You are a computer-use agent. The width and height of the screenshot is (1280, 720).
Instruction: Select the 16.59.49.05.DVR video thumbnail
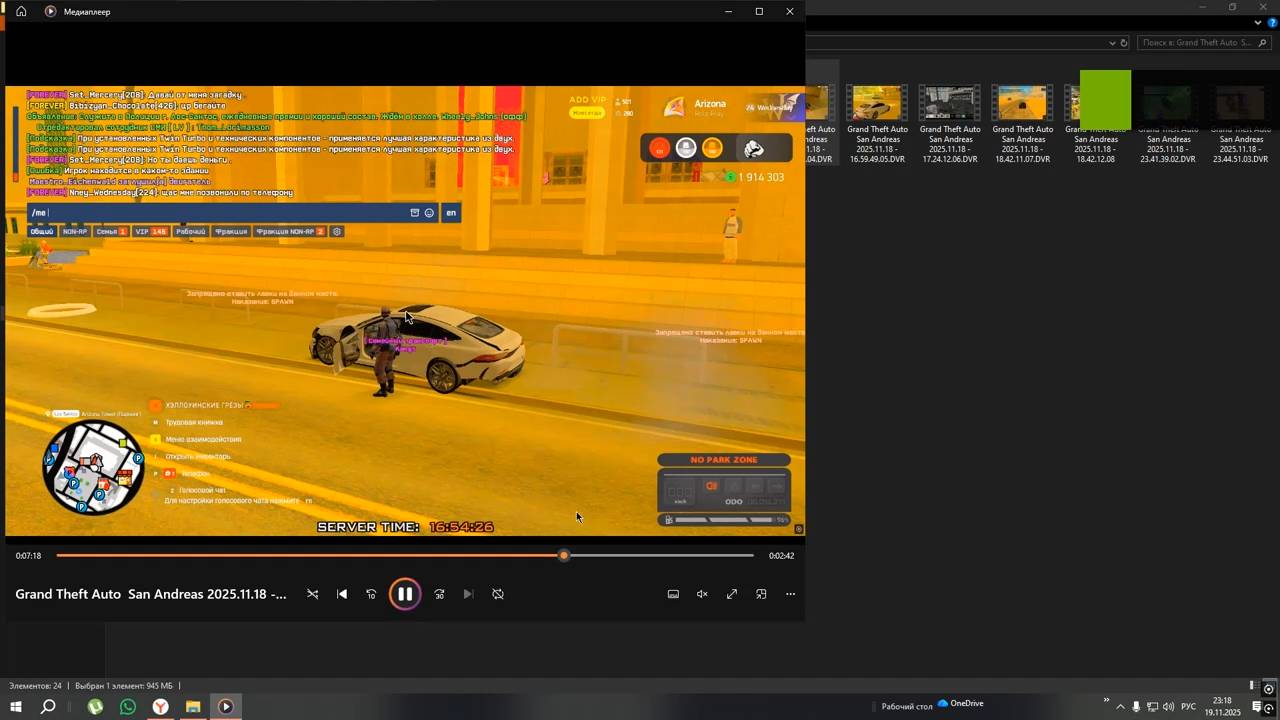(877, 104)
